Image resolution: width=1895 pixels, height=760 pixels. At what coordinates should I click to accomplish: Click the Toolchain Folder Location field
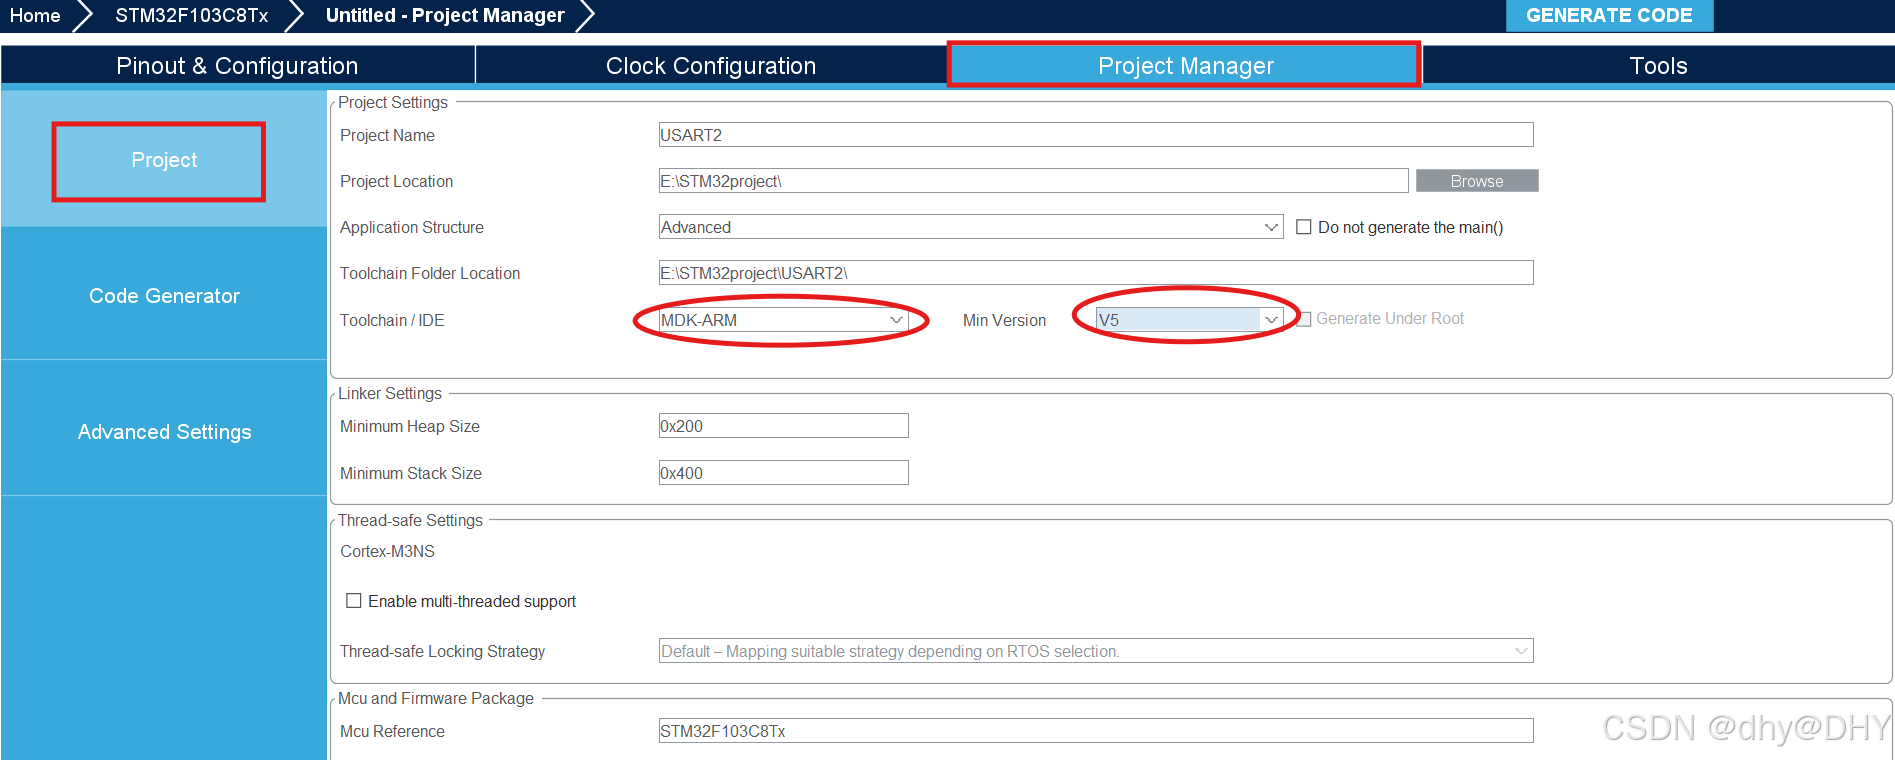click(x=1096, y=273)
